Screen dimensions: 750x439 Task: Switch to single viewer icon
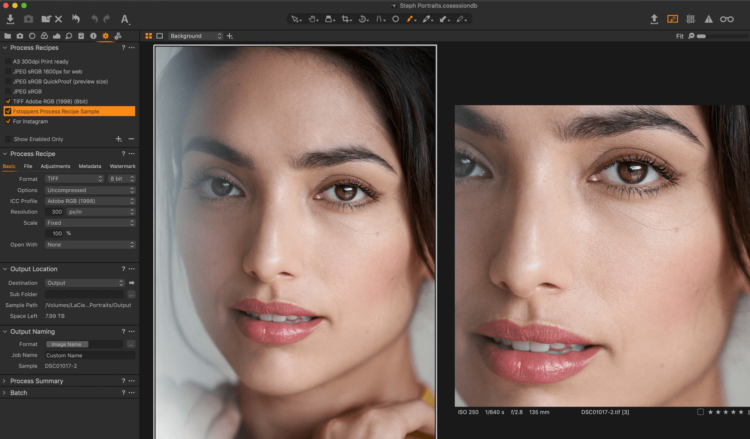[x=160, y=36]
